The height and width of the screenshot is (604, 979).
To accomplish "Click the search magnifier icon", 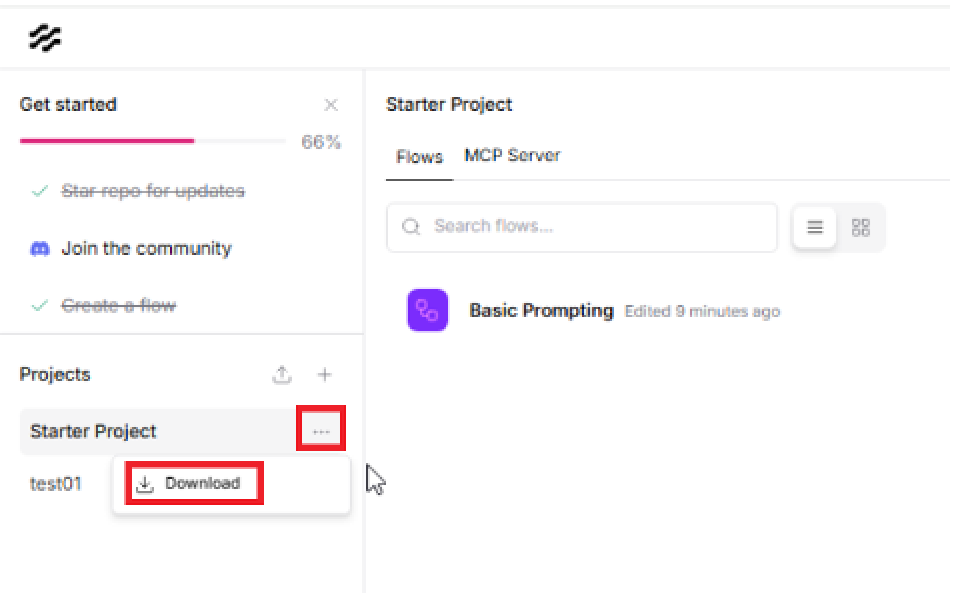I will (x=411, y=227).
